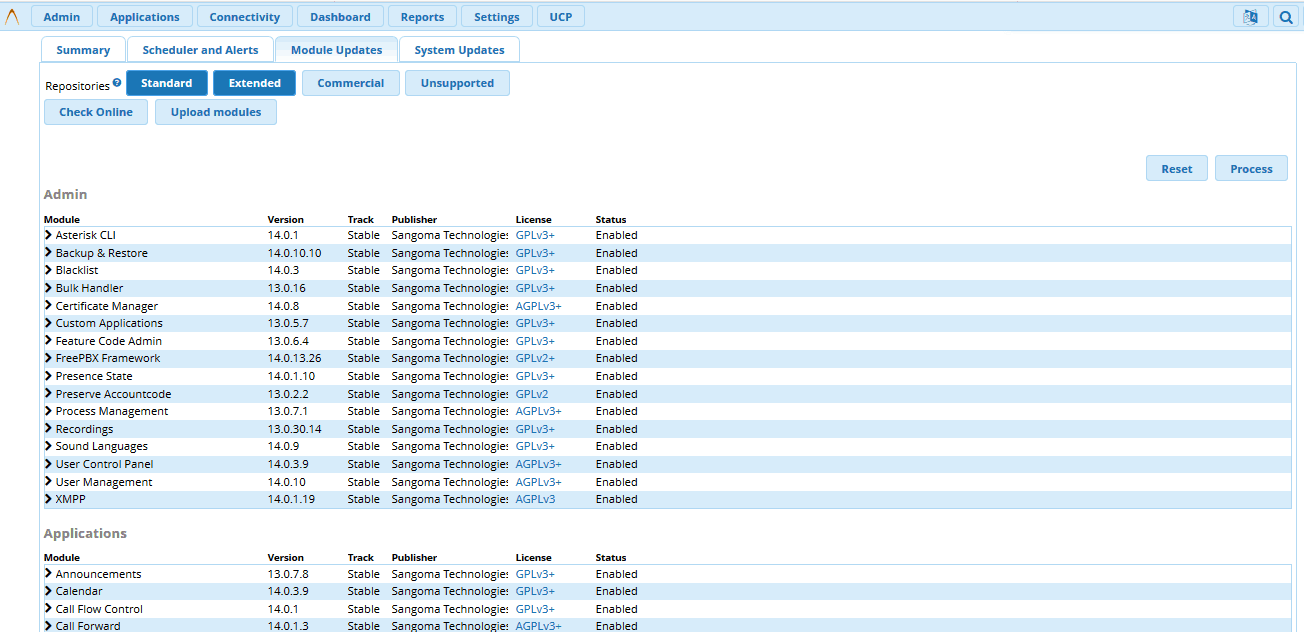This screenshot has height=632, width=1304.
Task: Click version 14.0.10.10 of Backup & Restore
Action: coord(295,253)
